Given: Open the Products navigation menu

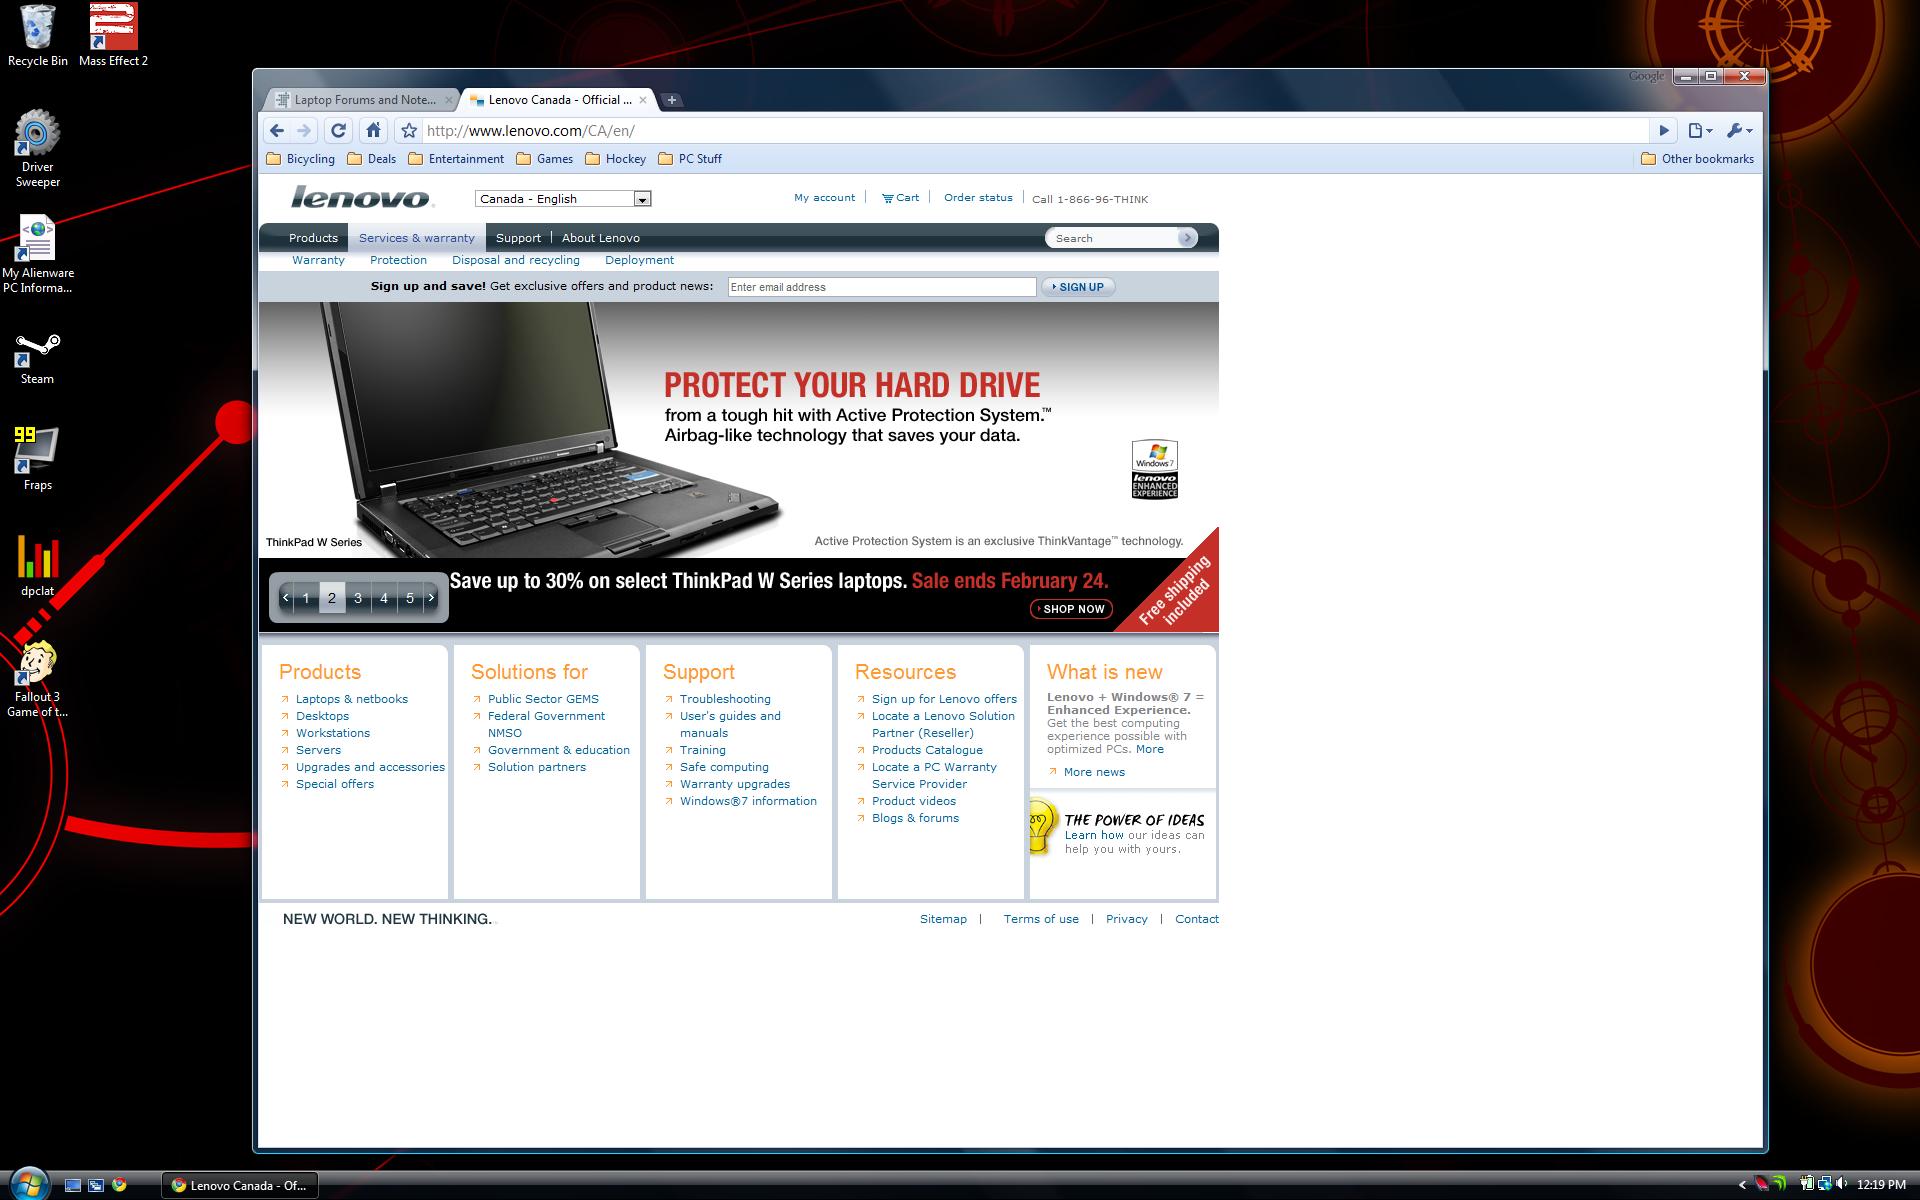Looking at the screenshot, I should [313, 238].
